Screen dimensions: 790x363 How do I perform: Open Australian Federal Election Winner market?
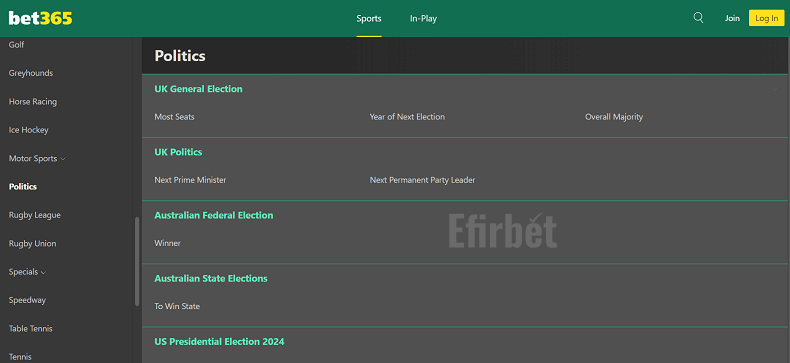[x=167, y=243]
